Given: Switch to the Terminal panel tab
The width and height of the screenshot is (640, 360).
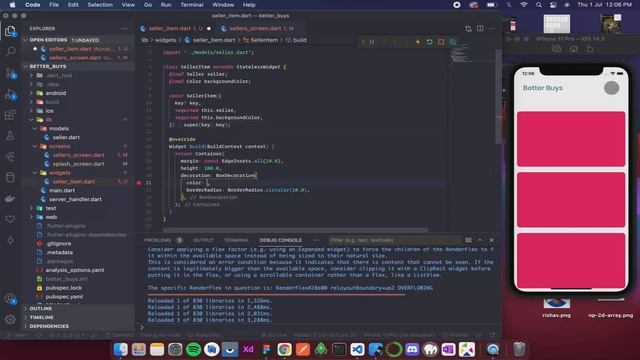Looking at the screenshot, I should [236, 240].
